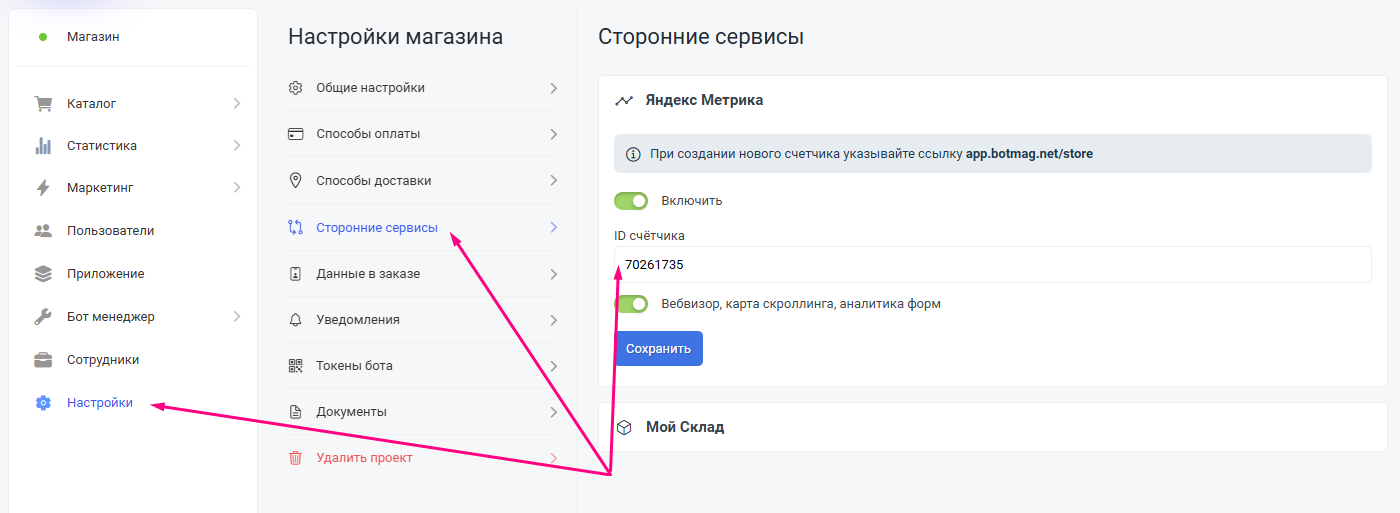Image resolution: width=1400 pixels, height=513 pixels.
Task: Click the wrench Bot manager icon
Action: coord(43,317)
